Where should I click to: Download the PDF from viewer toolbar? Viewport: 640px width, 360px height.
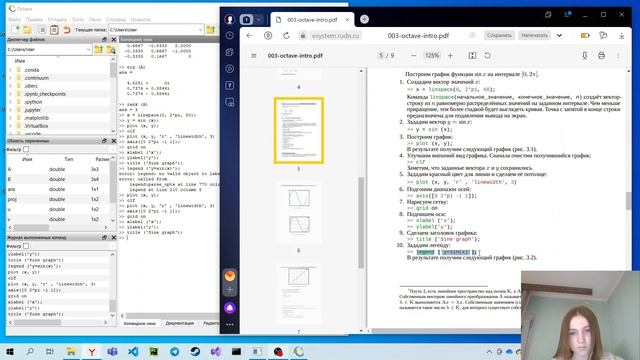tap(584, 56)
